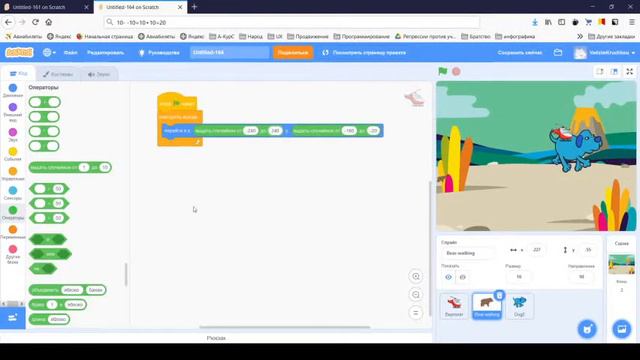Open the language globe dropdown
Image resolution: width=640 pixels, height=360 pixels.
point(49,52)
